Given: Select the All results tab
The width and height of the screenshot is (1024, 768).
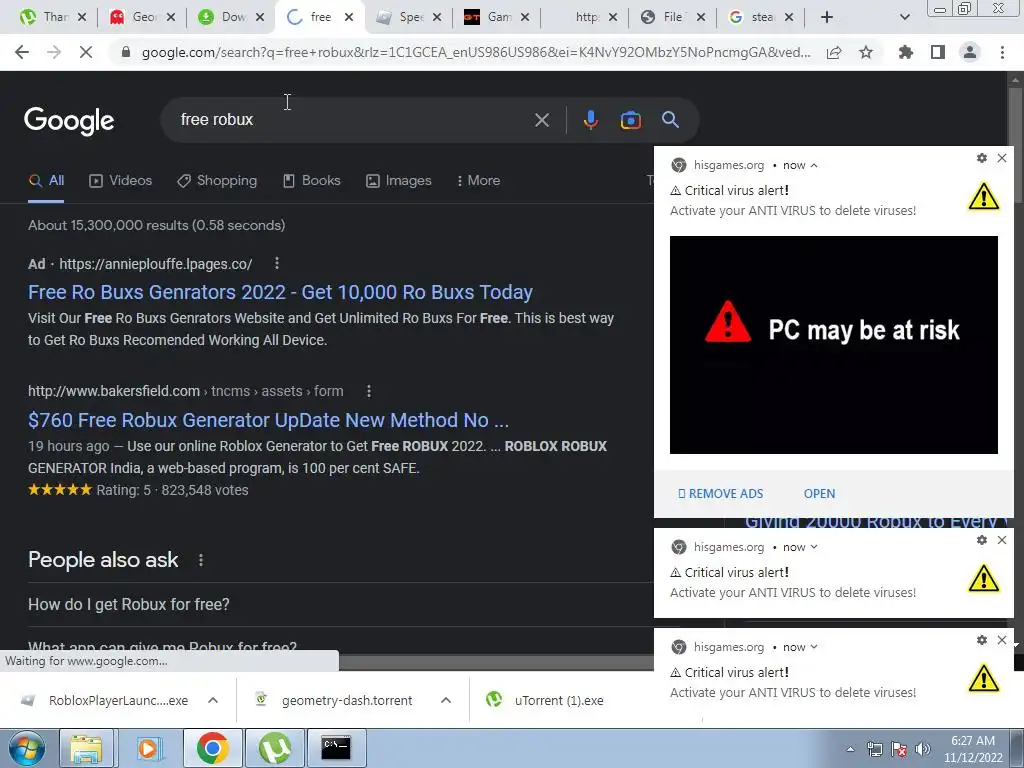Looking at the screenshot, I should point(46,181).
